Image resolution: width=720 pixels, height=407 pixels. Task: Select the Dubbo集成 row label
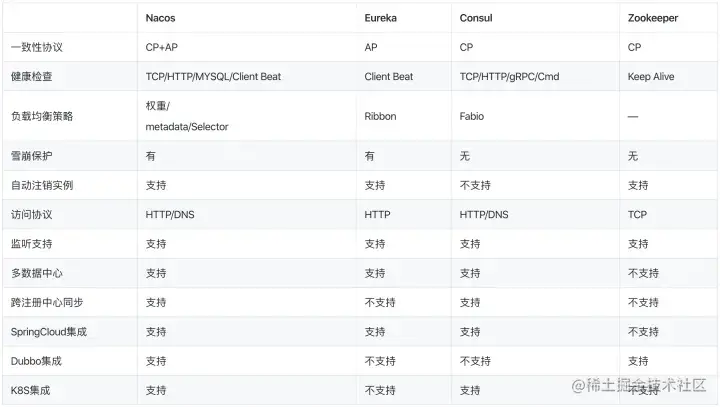click(36, 362)
